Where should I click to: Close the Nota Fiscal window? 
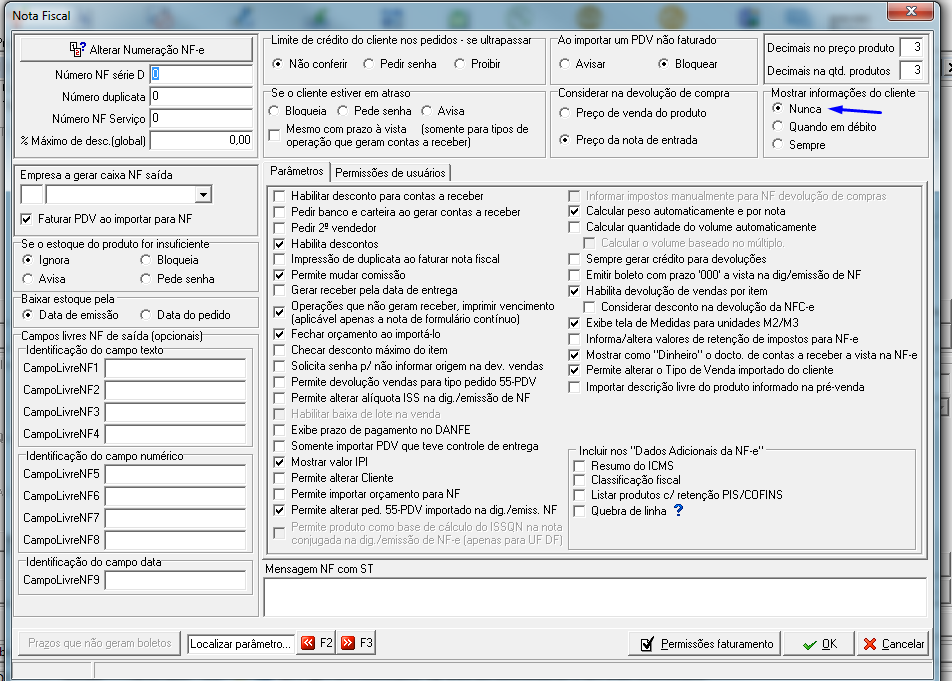[911, 11]
